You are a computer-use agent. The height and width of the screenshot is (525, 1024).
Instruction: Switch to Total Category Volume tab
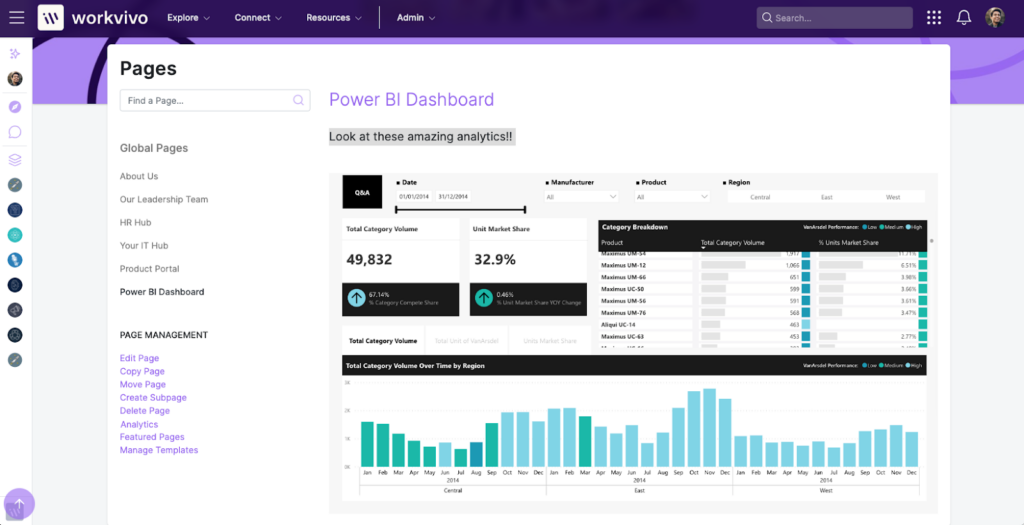point(383,341)
